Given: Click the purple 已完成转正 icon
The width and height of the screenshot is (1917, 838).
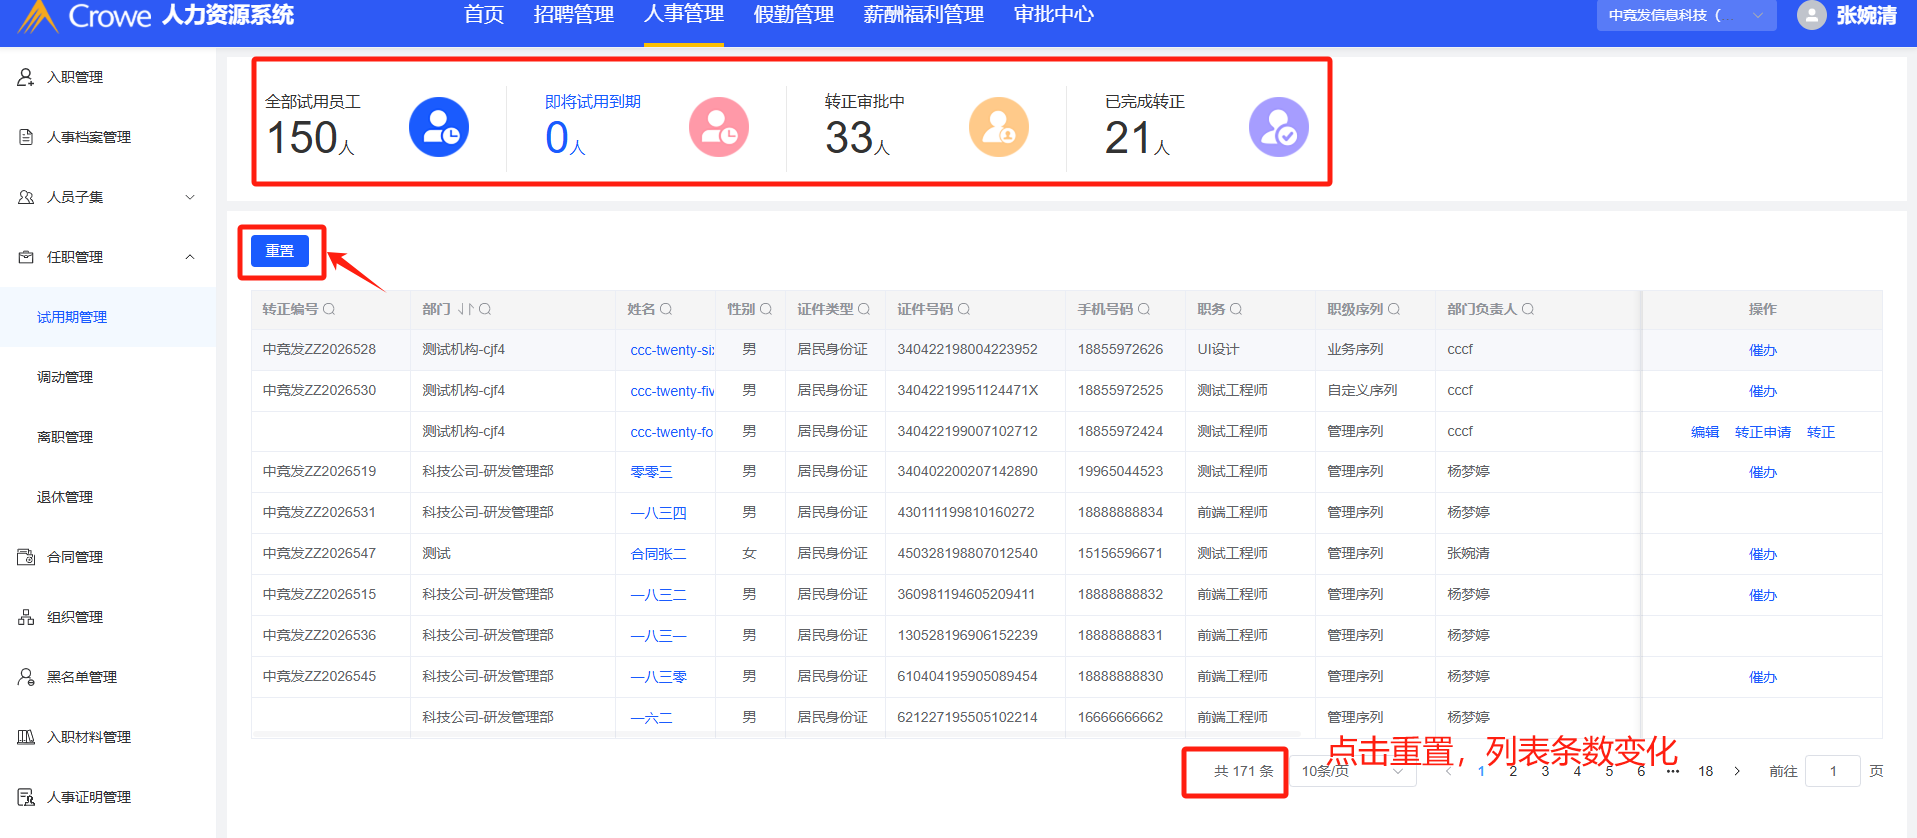Looking at the screenshot, I should [x=1278, y=127].
